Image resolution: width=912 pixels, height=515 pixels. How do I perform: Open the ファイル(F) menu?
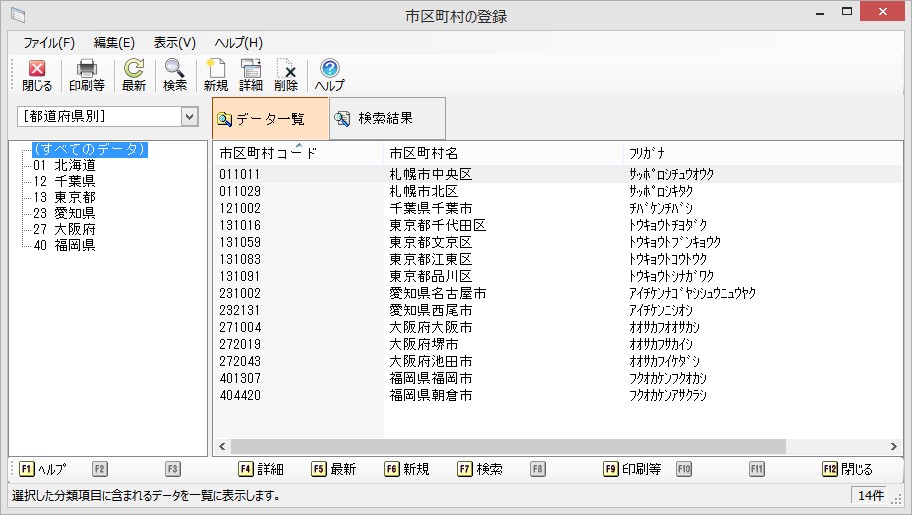point(49,43)
